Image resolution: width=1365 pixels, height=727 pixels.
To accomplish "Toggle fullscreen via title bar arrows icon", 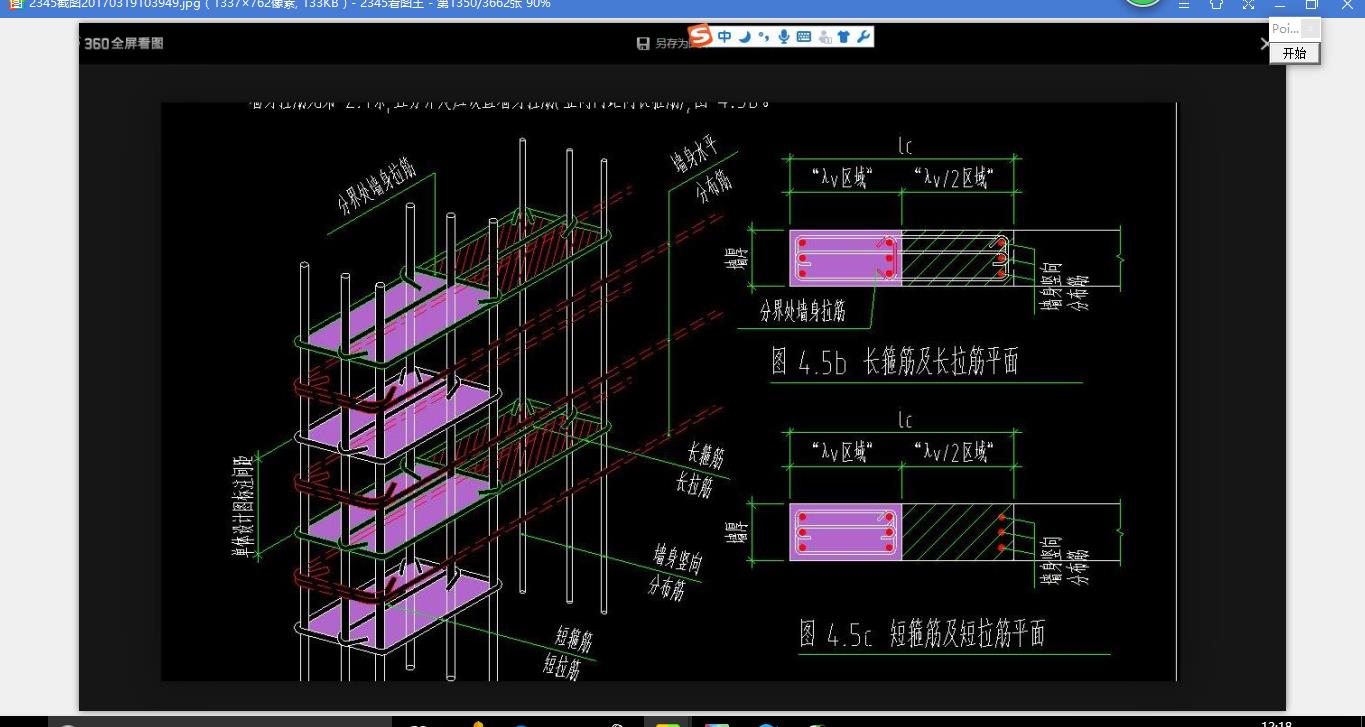I will (1248, 5).
